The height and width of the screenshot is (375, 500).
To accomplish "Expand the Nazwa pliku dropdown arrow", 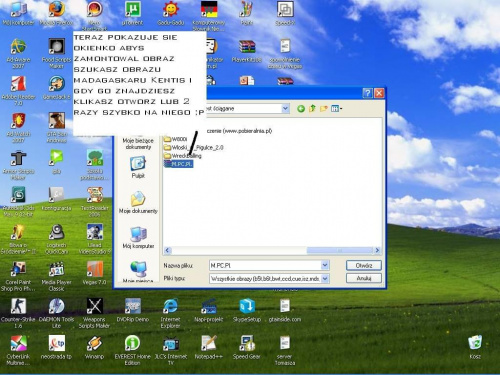I will click(325, 265).
